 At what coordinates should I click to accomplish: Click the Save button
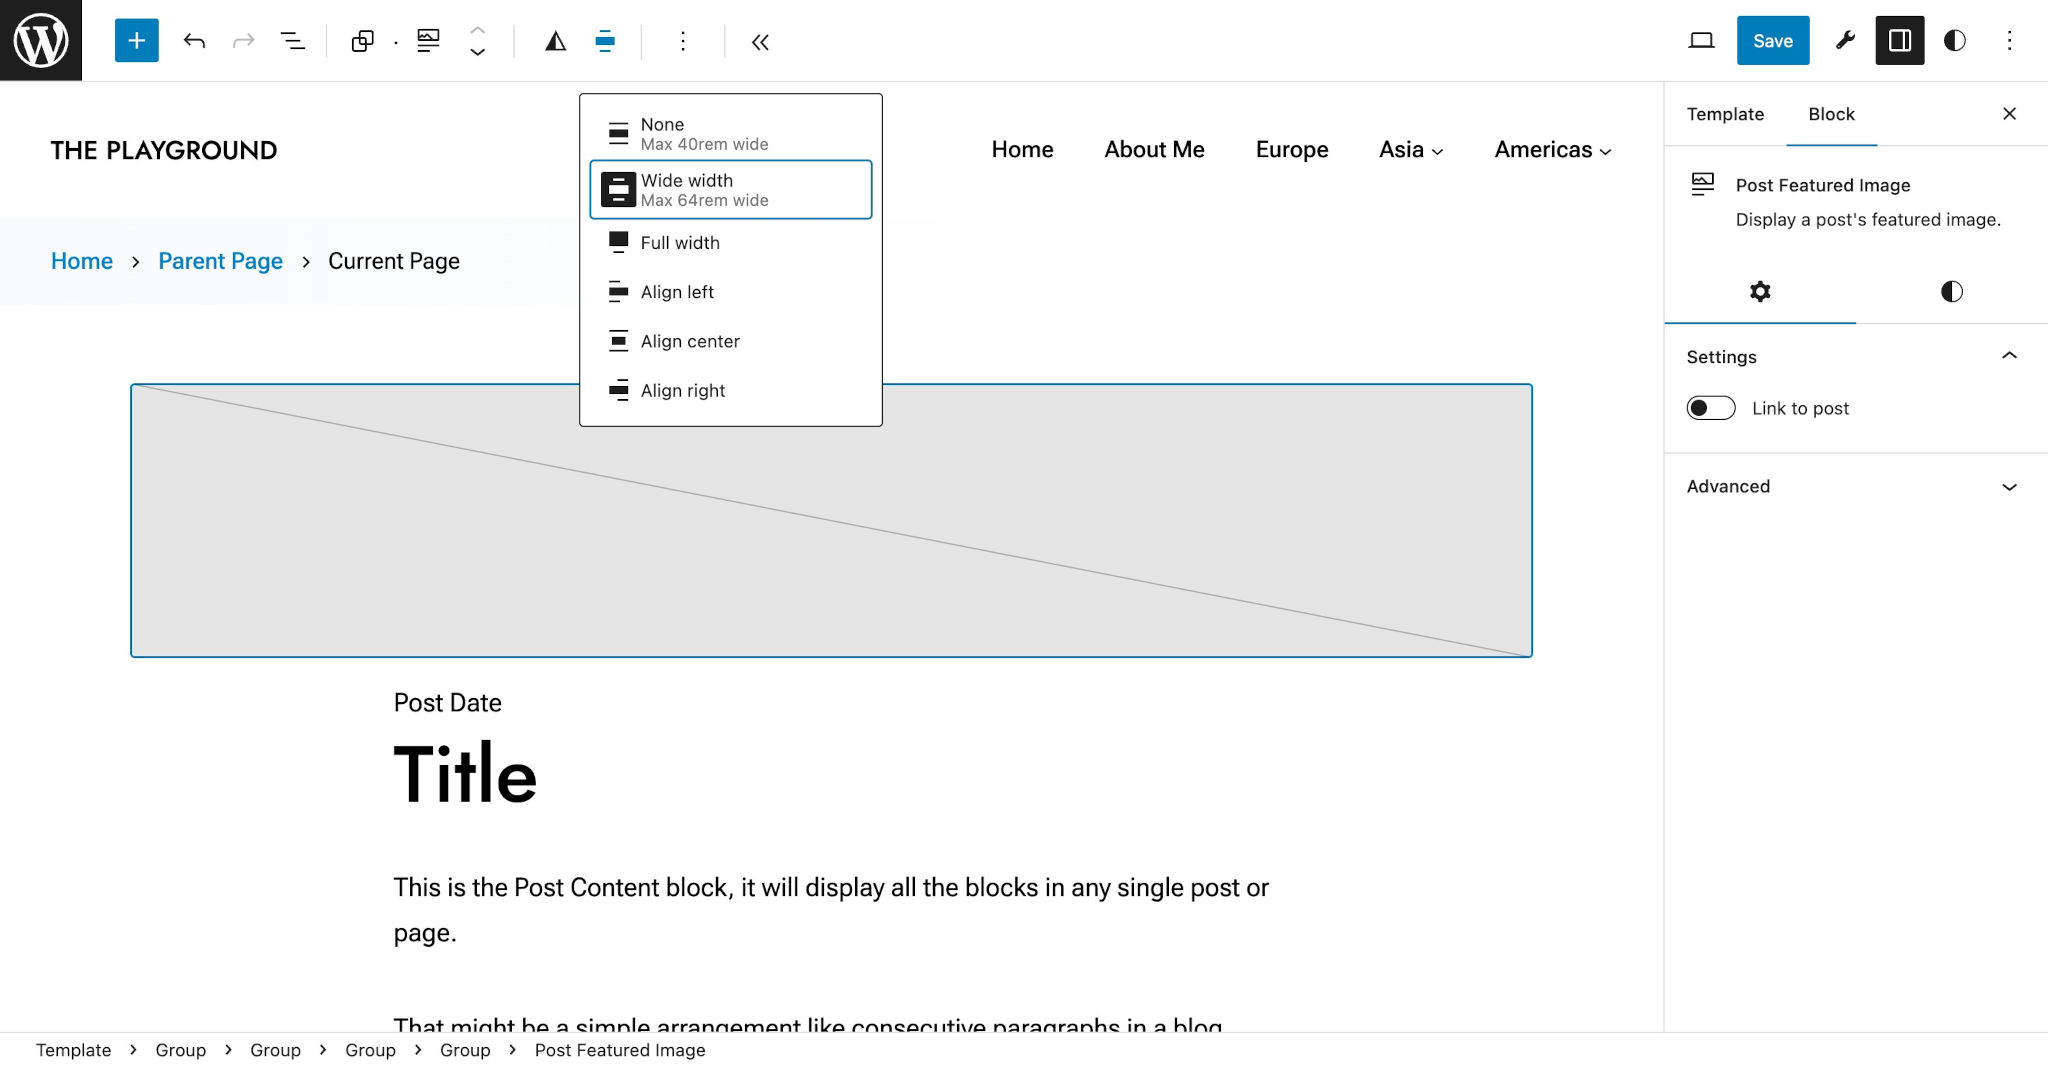(1772, 41)
